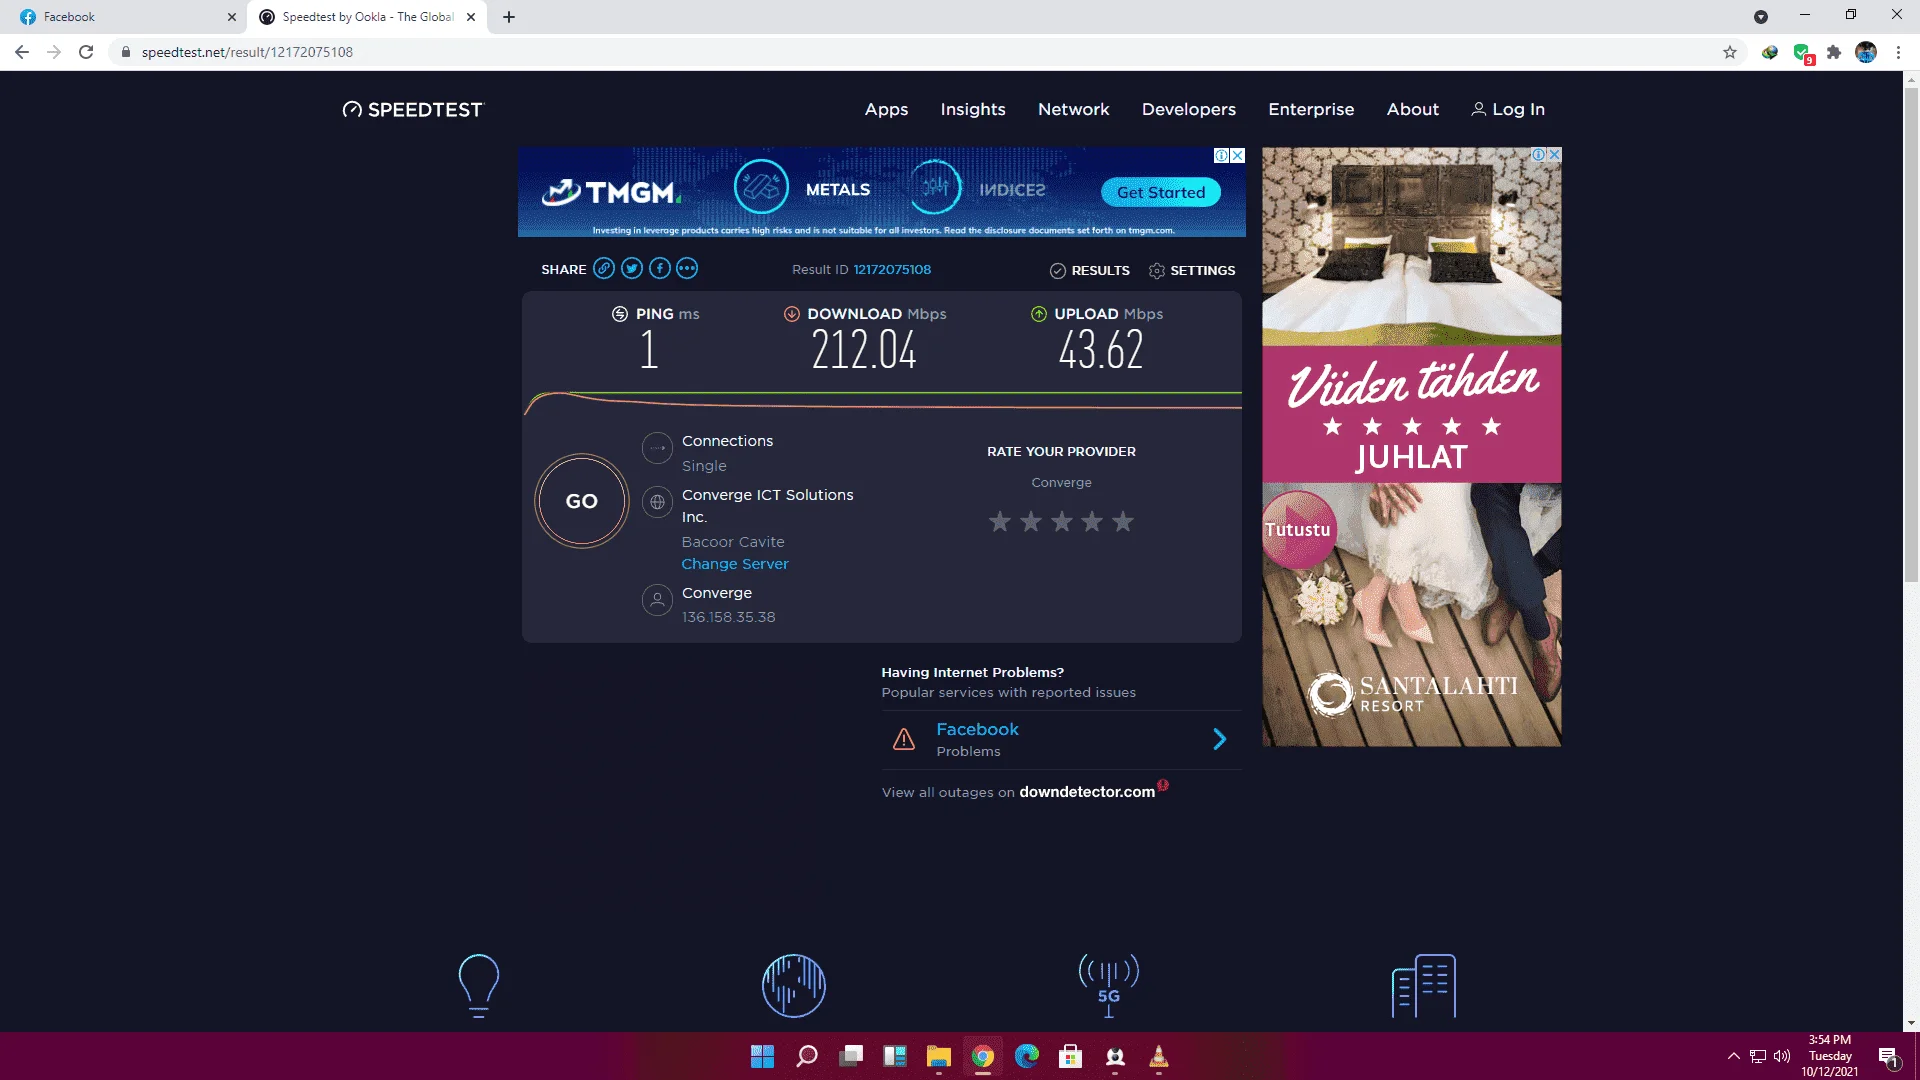Open Task View from taskbar
The height and width of the screenshot is (1080, 1920).
(x=851, y=1057)
